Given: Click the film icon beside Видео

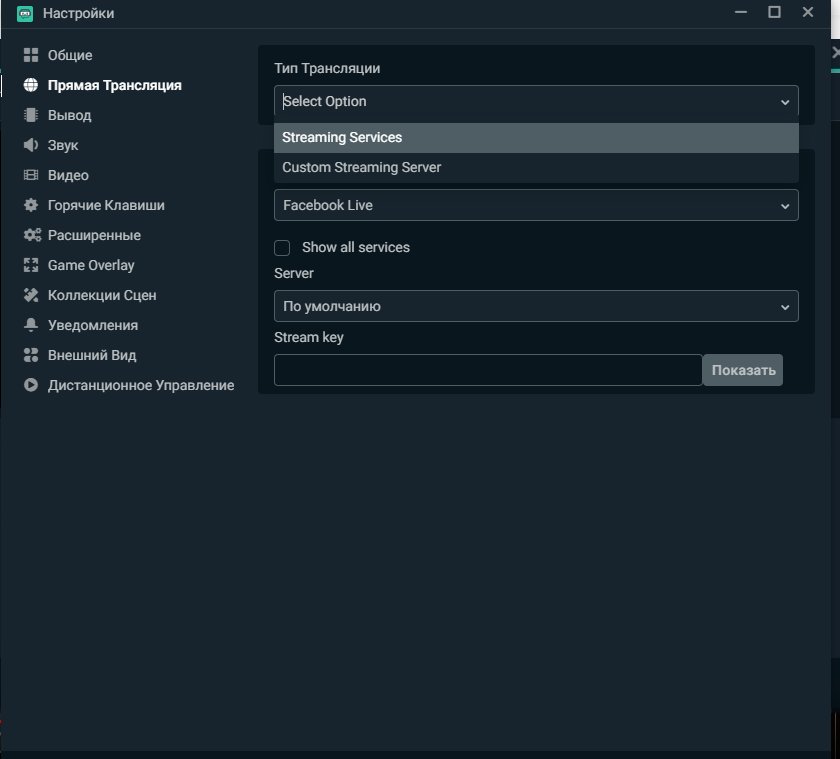Looking at the screenshot, I should 30,175.
